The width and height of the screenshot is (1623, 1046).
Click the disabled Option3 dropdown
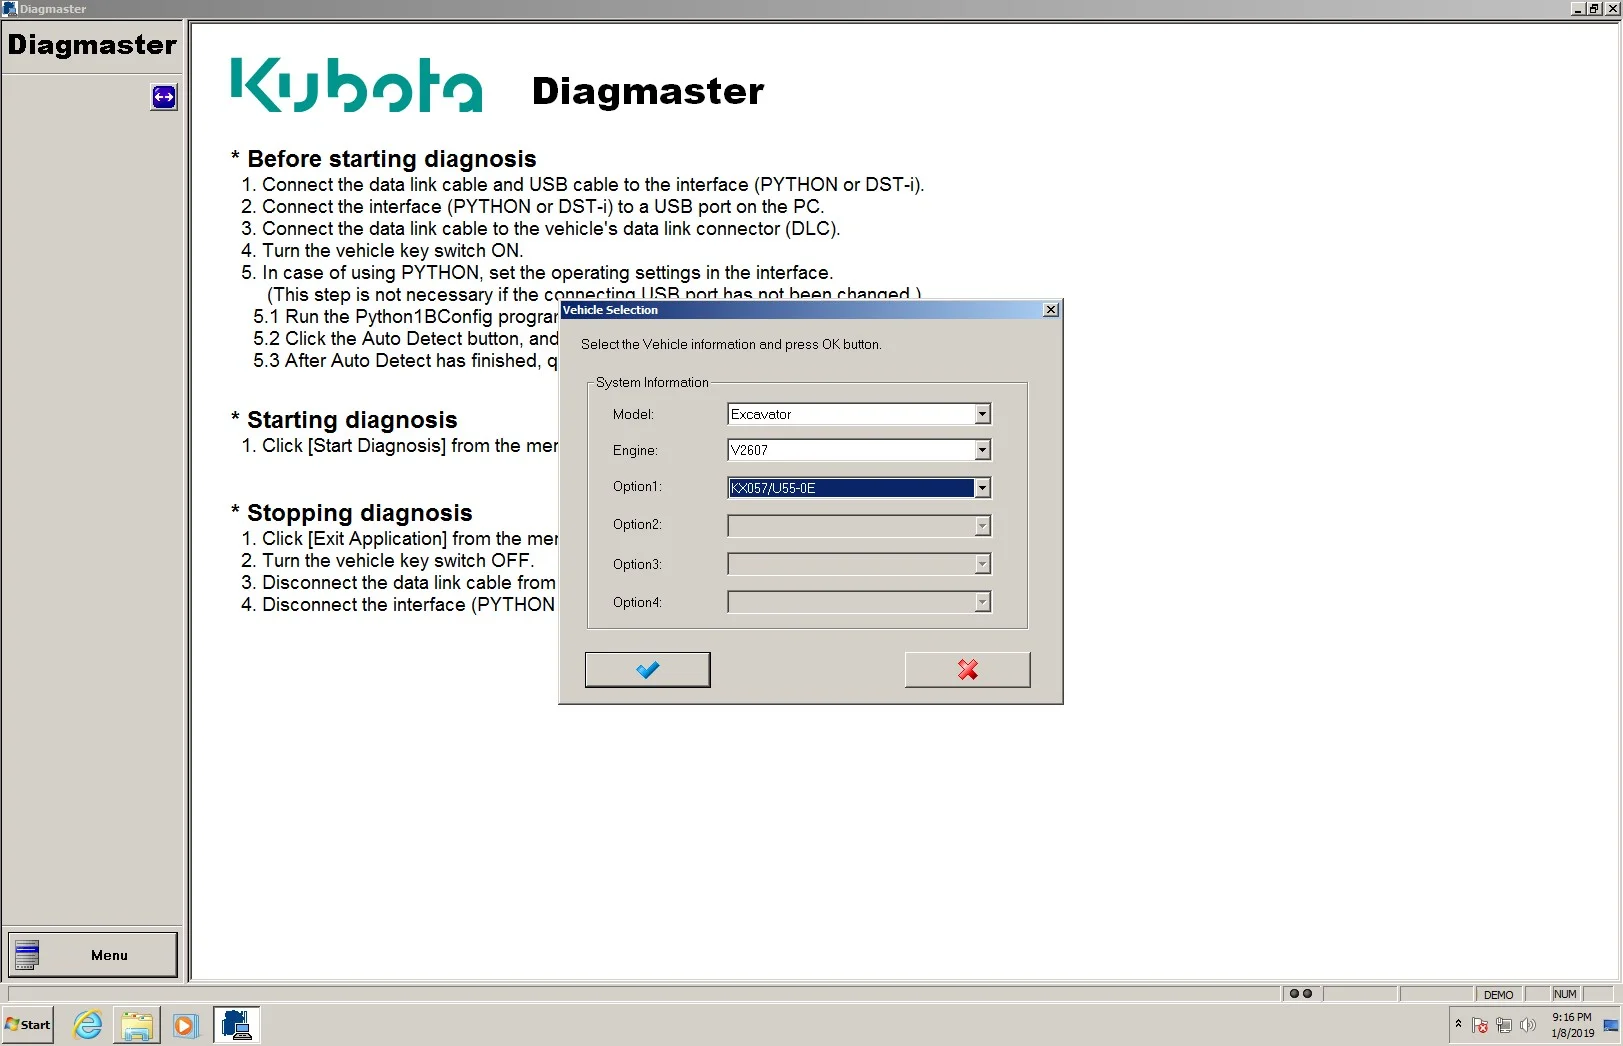pyautogui.click(x=859, y=564)
